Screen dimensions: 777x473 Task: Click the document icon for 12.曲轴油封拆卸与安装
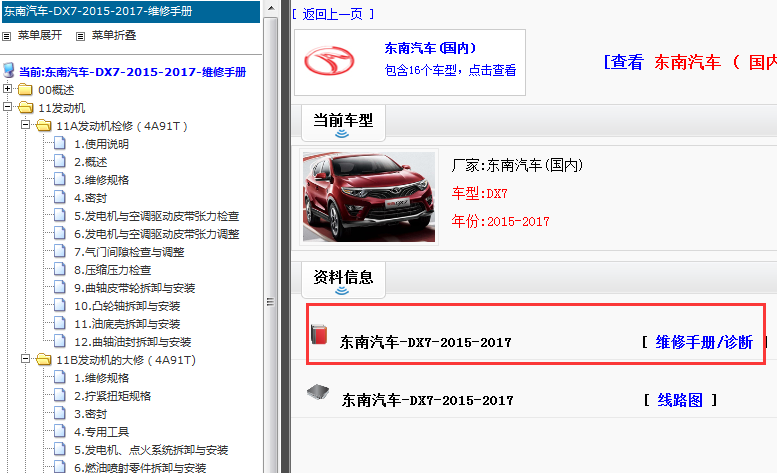tap(59, 341)
